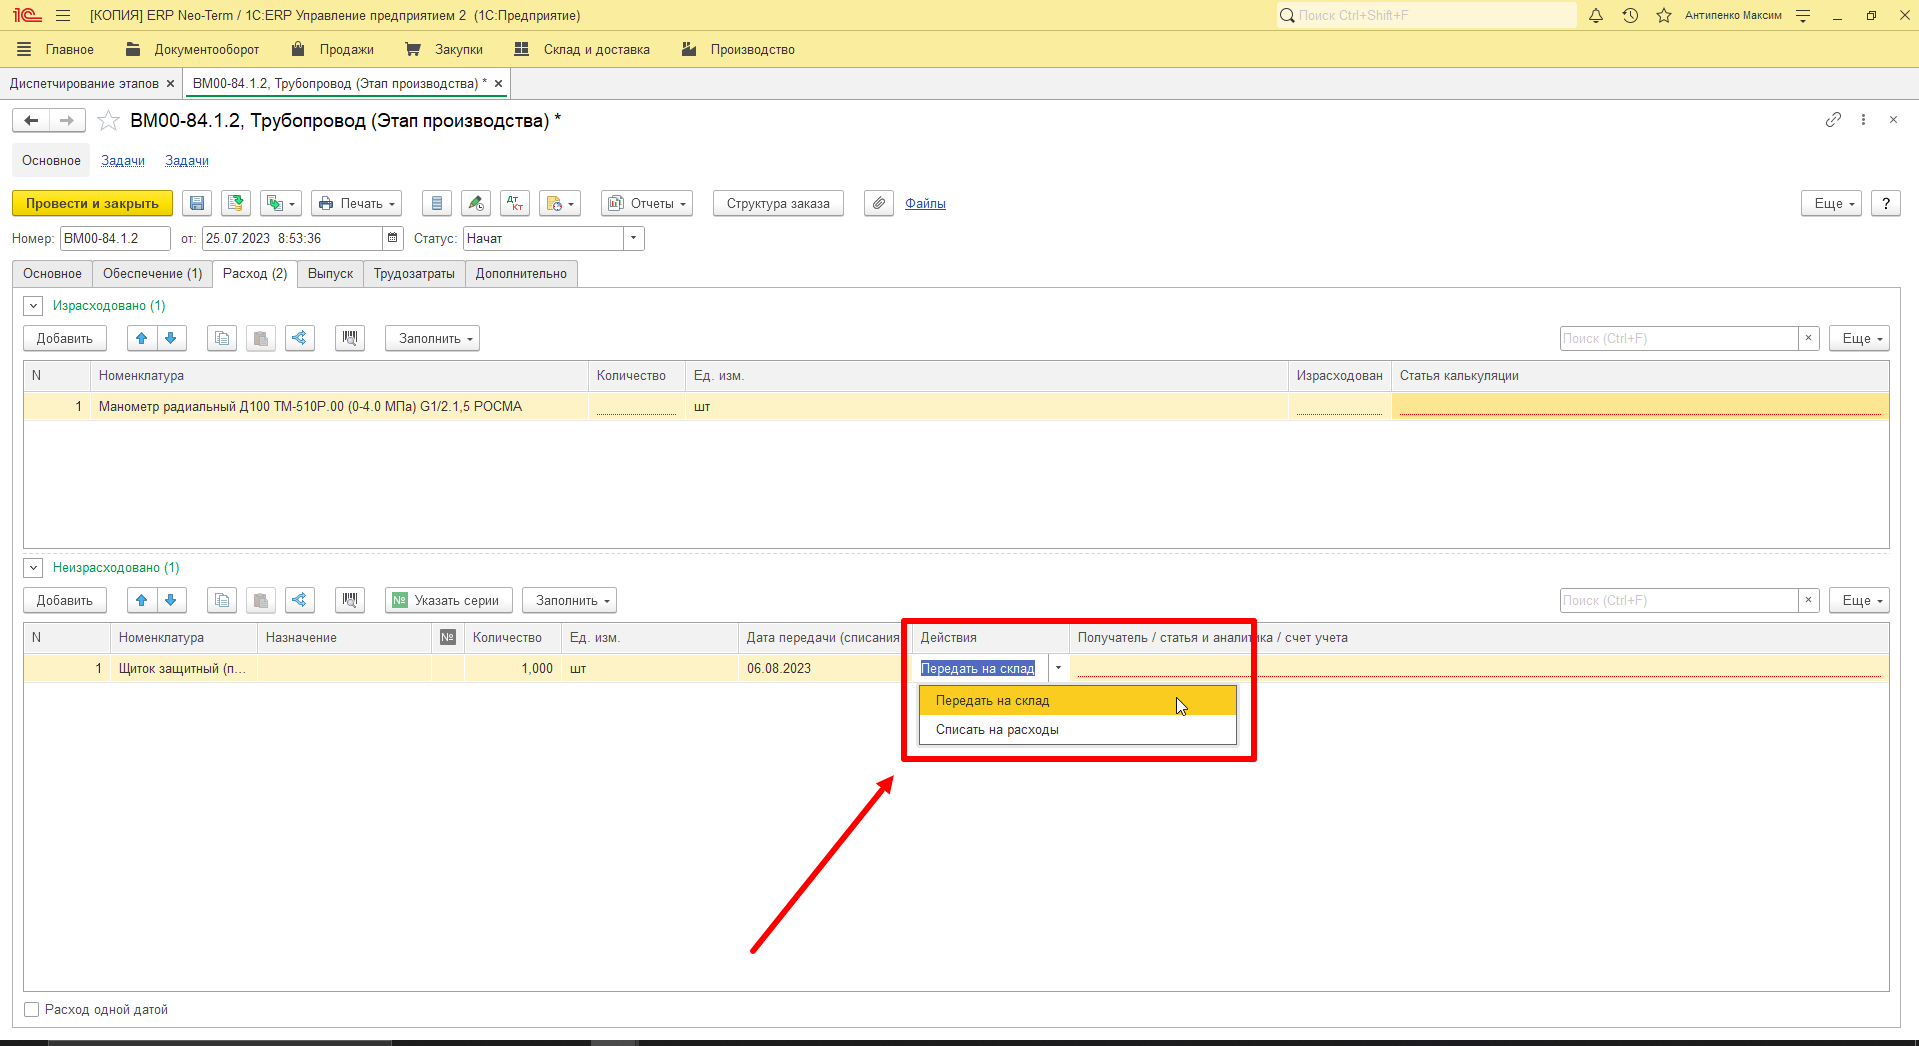Open Заполнить dropdown in Израсходовано section
This screenshot has height=1046, width=1919.
433,339
